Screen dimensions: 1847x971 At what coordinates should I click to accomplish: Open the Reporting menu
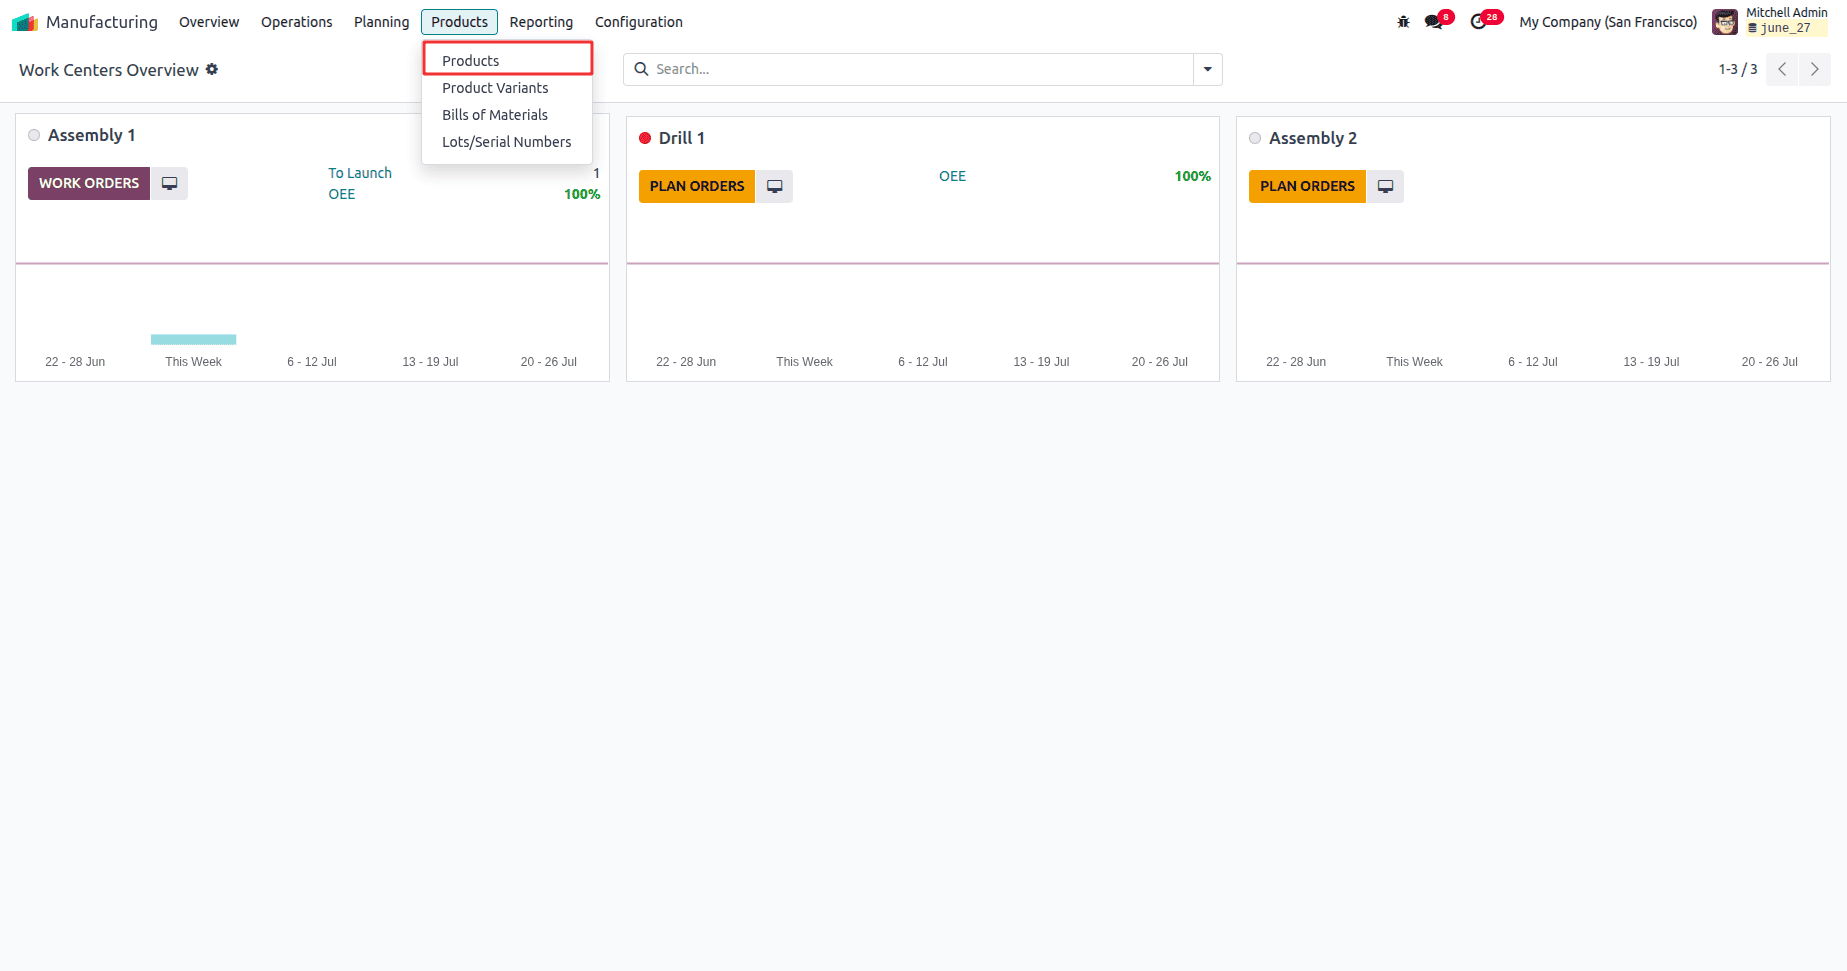[541, 22]
